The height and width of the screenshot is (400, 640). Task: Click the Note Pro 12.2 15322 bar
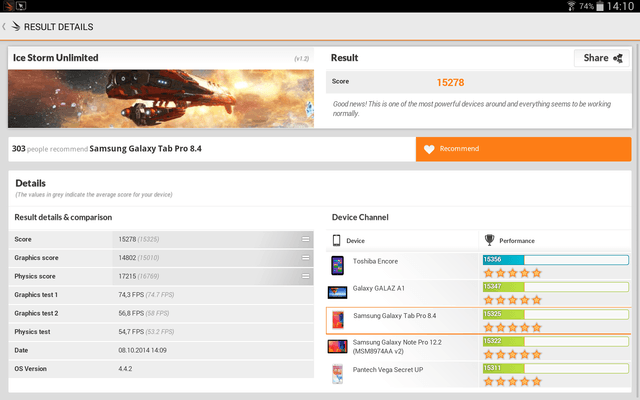point(556,341)
